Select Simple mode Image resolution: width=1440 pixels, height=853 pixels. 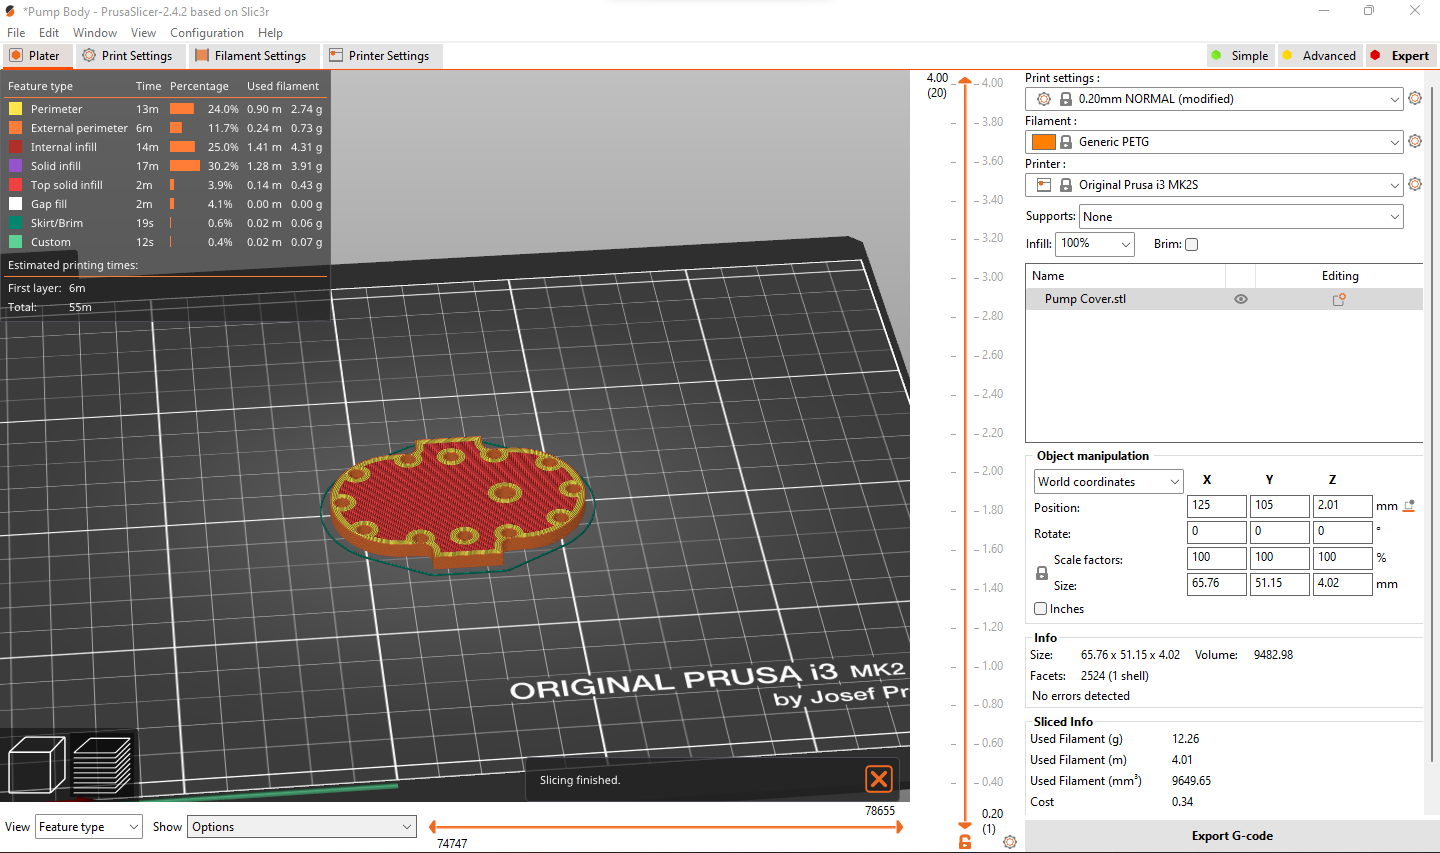(1239, 56)
